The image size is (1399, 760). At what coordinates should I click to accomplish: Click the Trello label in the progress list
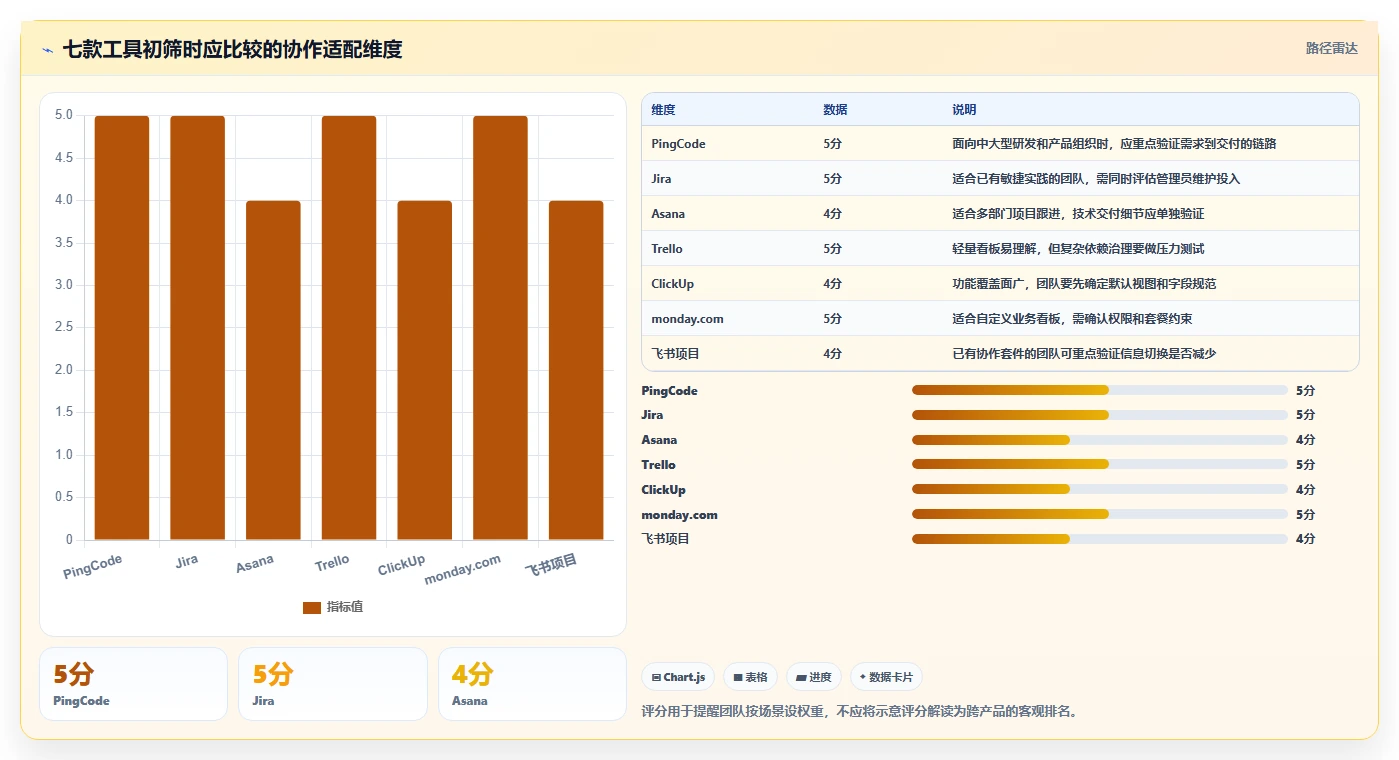pyautogui.click(x=658, y=465)
